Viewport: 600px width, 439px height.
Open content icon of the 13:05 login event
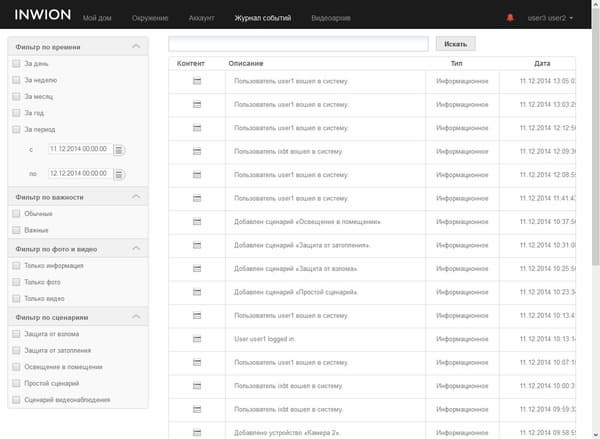tap(197, 81)
